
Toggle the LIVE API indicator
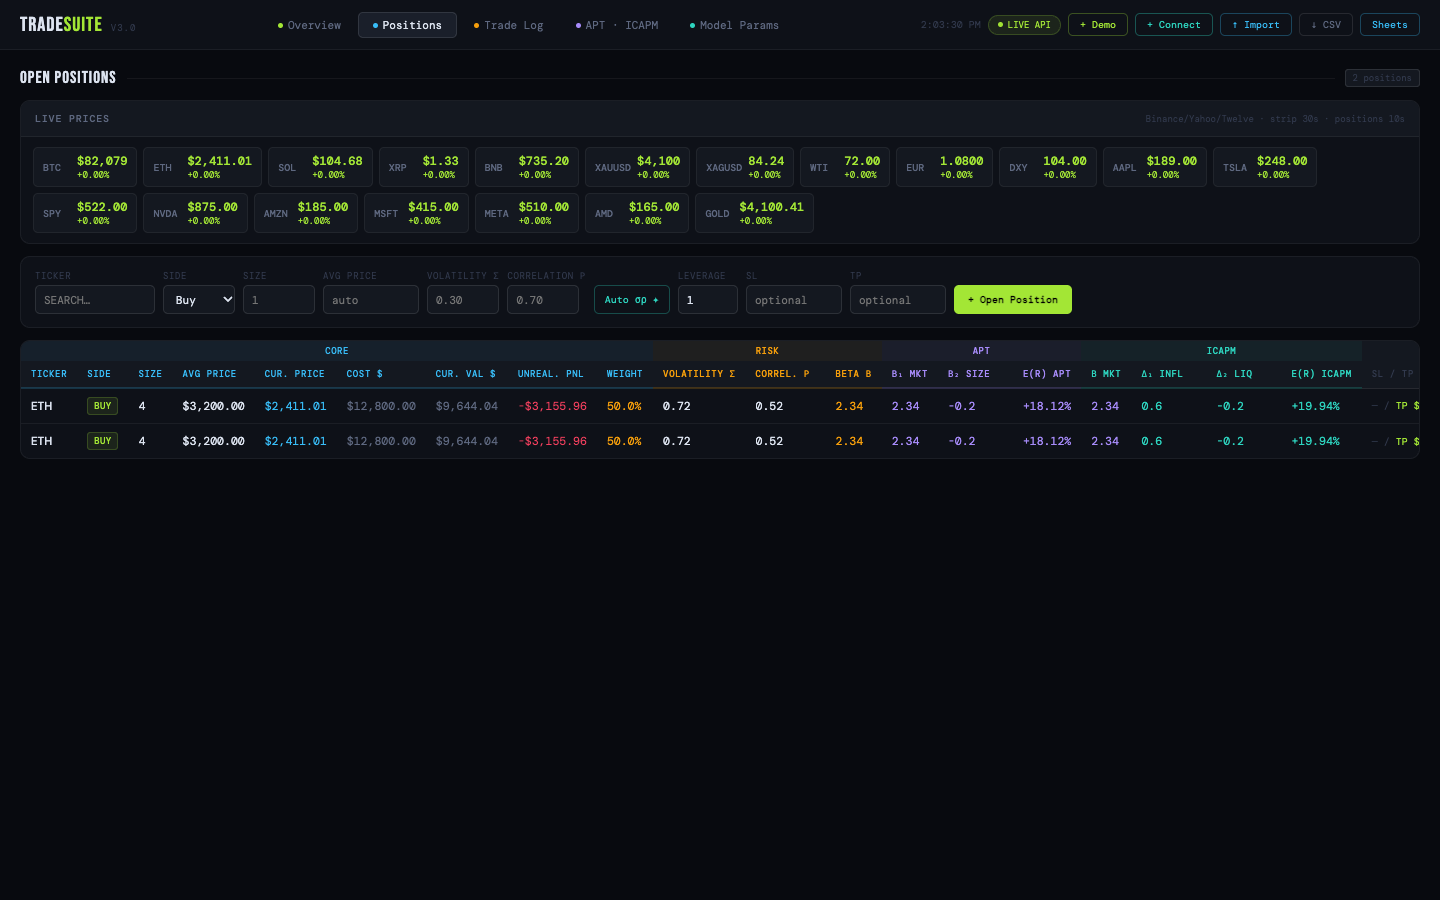1024,25
